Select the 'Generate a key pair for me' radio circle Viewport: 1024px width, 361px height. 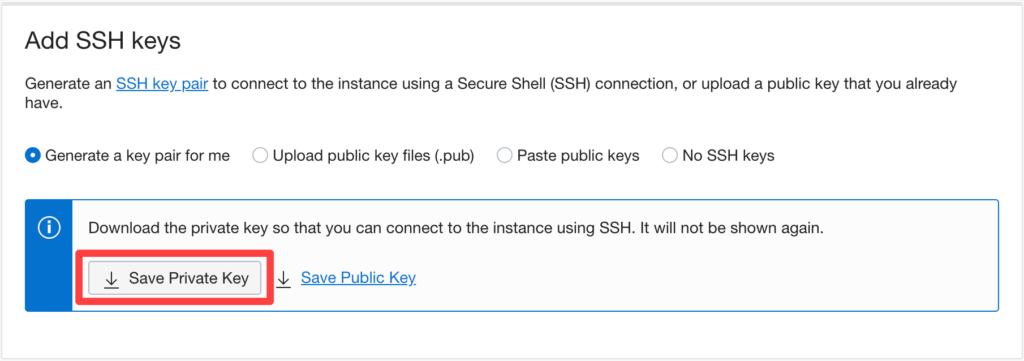click(x=33, y=156)
